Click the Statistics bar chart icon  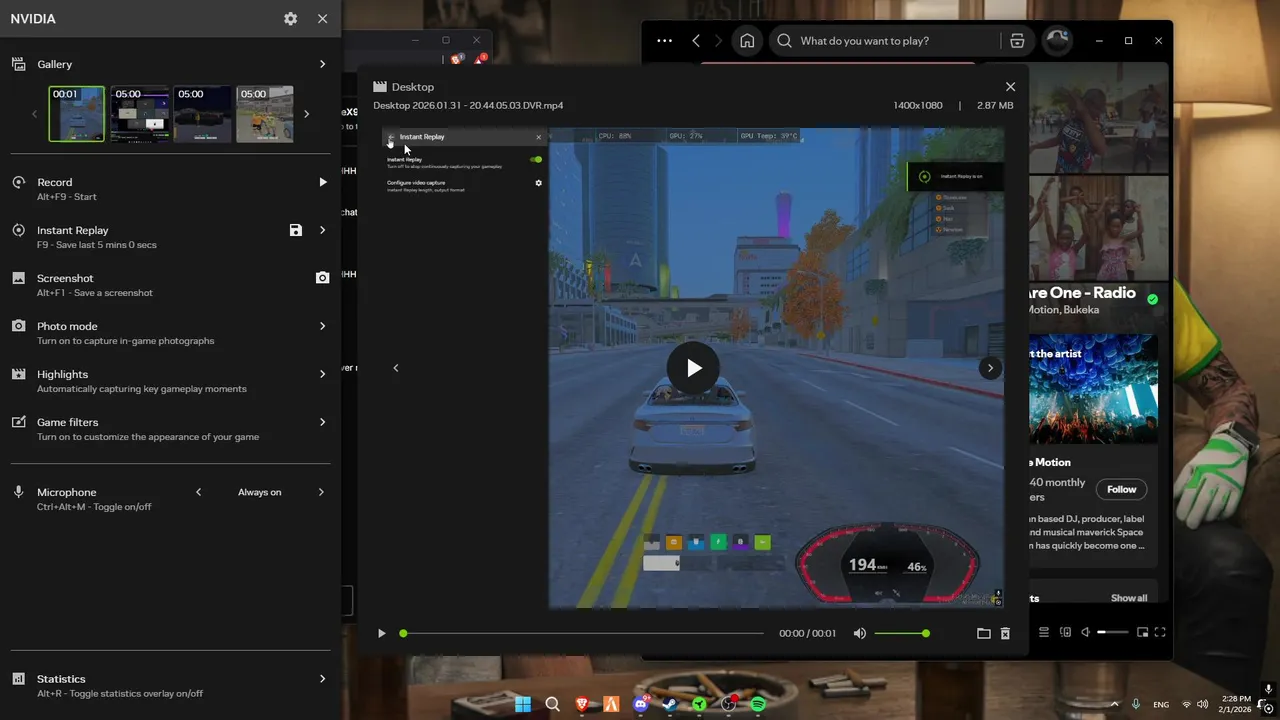coord(18,679)
